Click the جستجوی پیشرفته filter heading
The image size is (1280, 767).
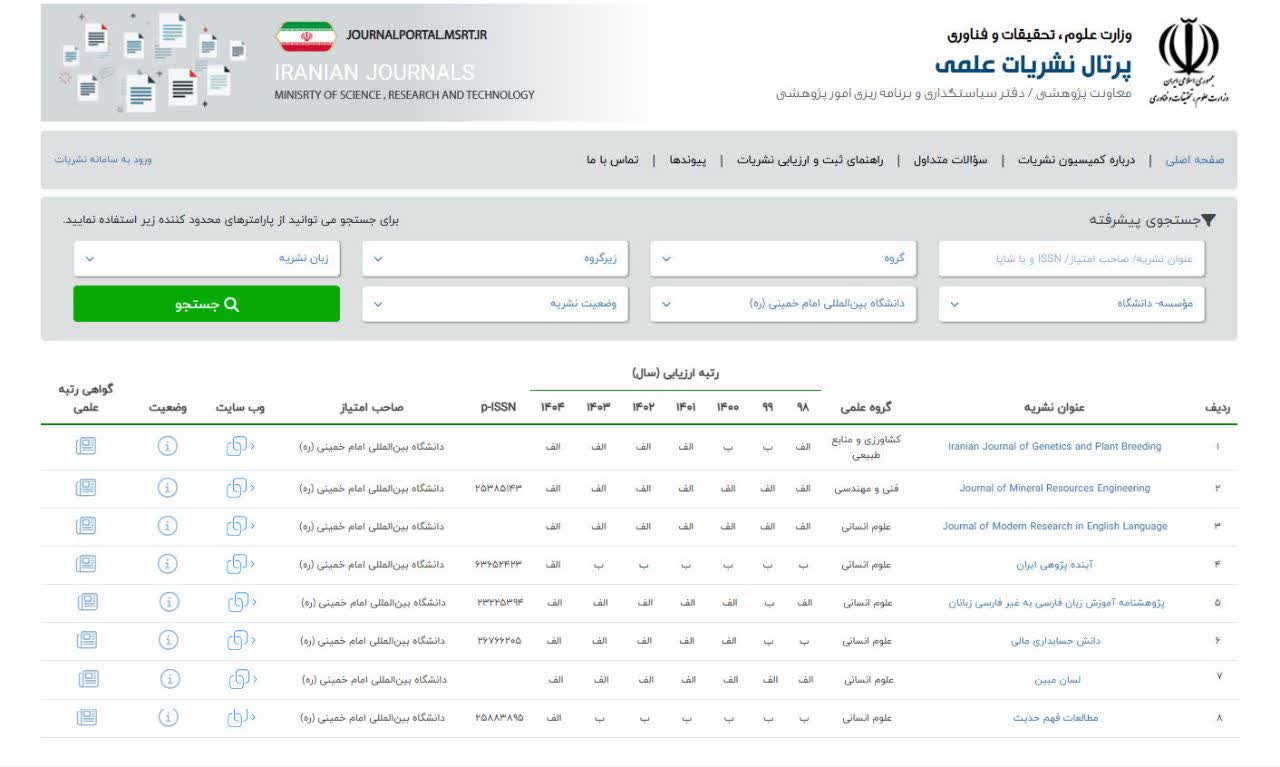[x=1152, y=220]
